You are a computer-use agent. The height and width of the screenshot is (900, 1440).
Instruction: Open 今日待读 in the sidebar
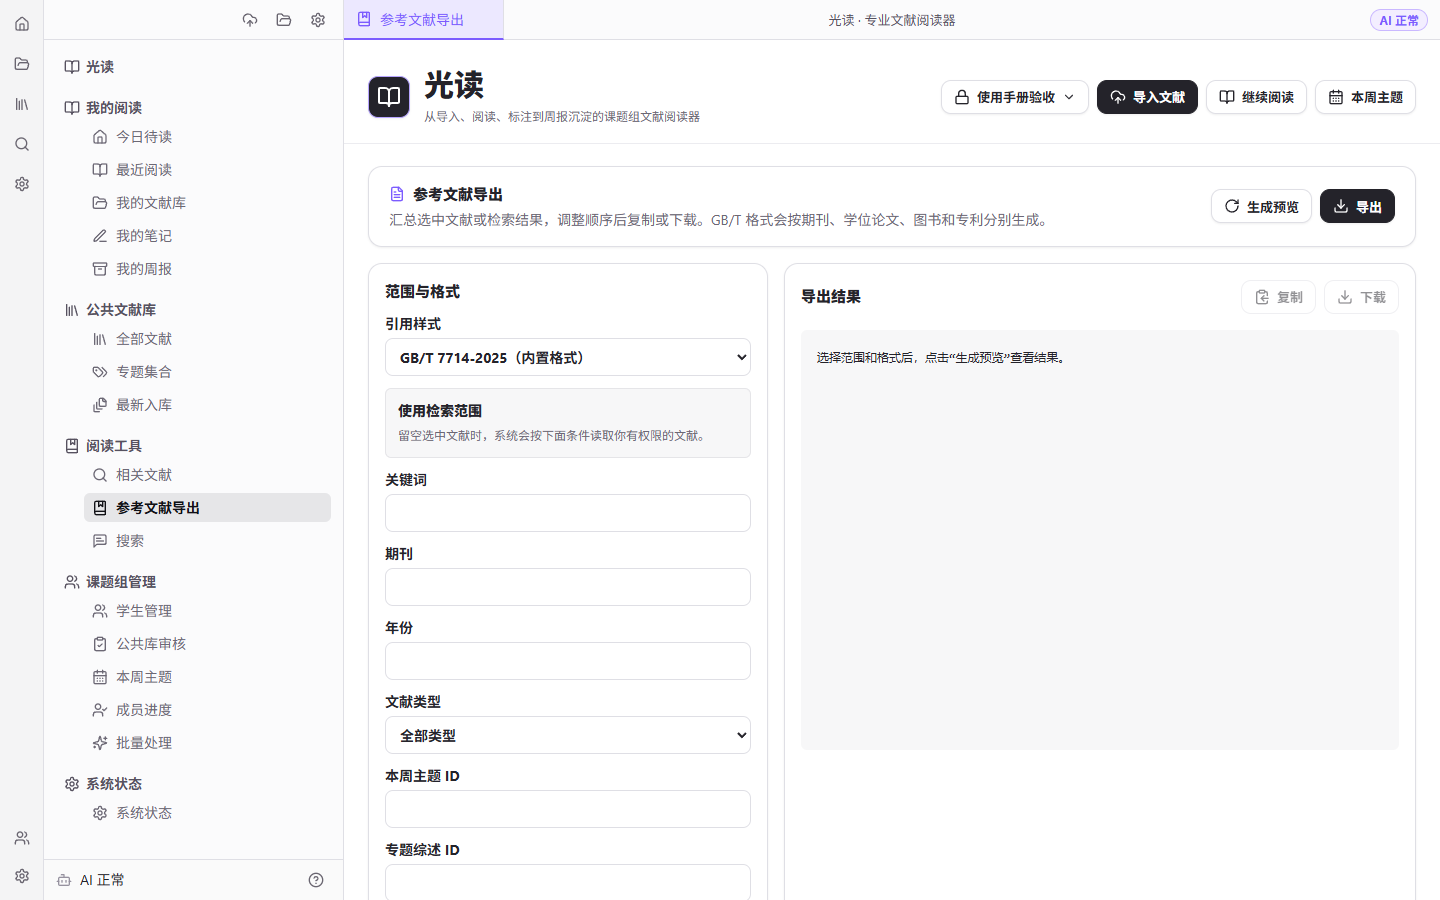coord(207,137)
